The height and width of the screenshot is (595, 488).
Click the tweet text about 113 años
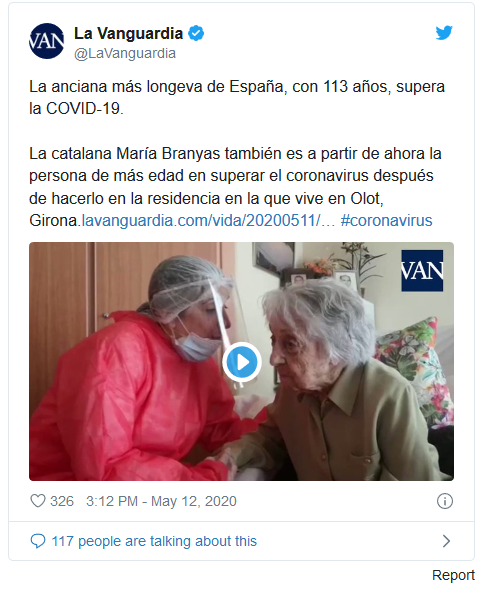pos(237,98)
